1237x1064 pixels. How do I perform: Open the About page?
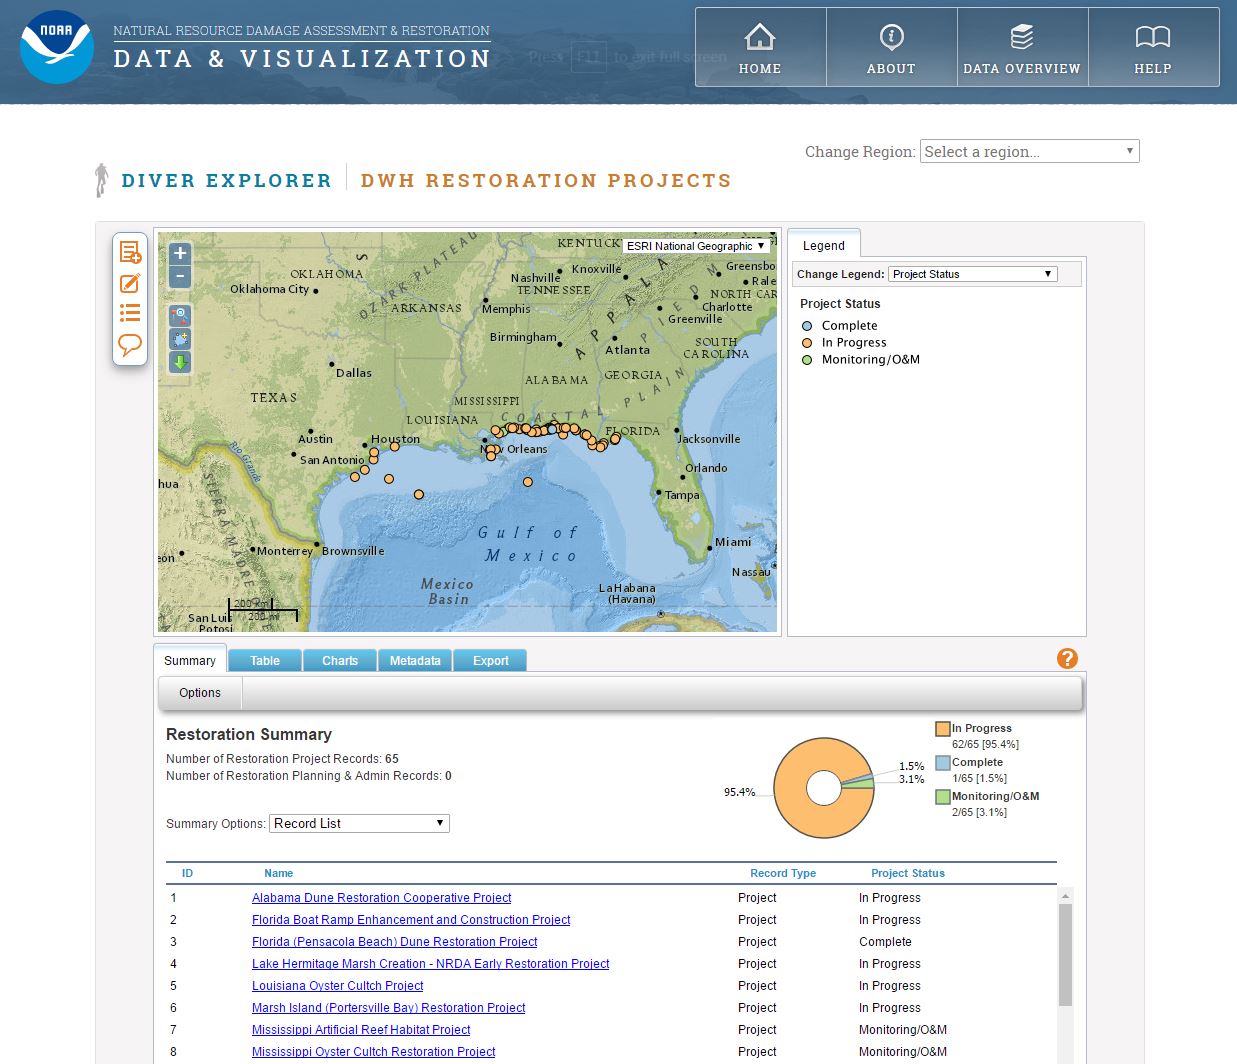891,48
